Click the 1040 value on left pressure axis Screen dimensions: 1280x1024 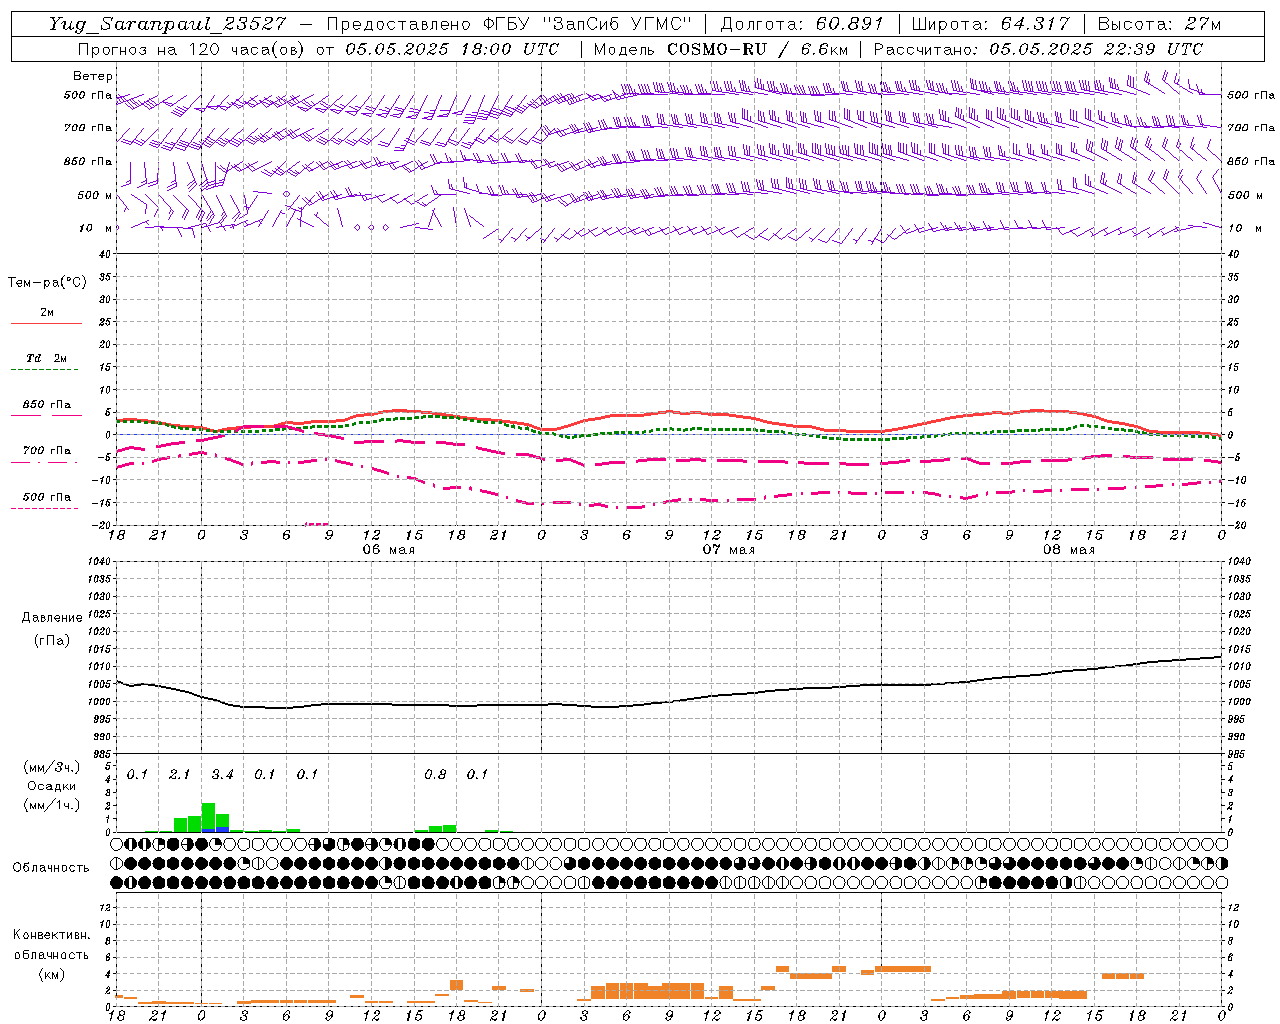pos(98,562)
